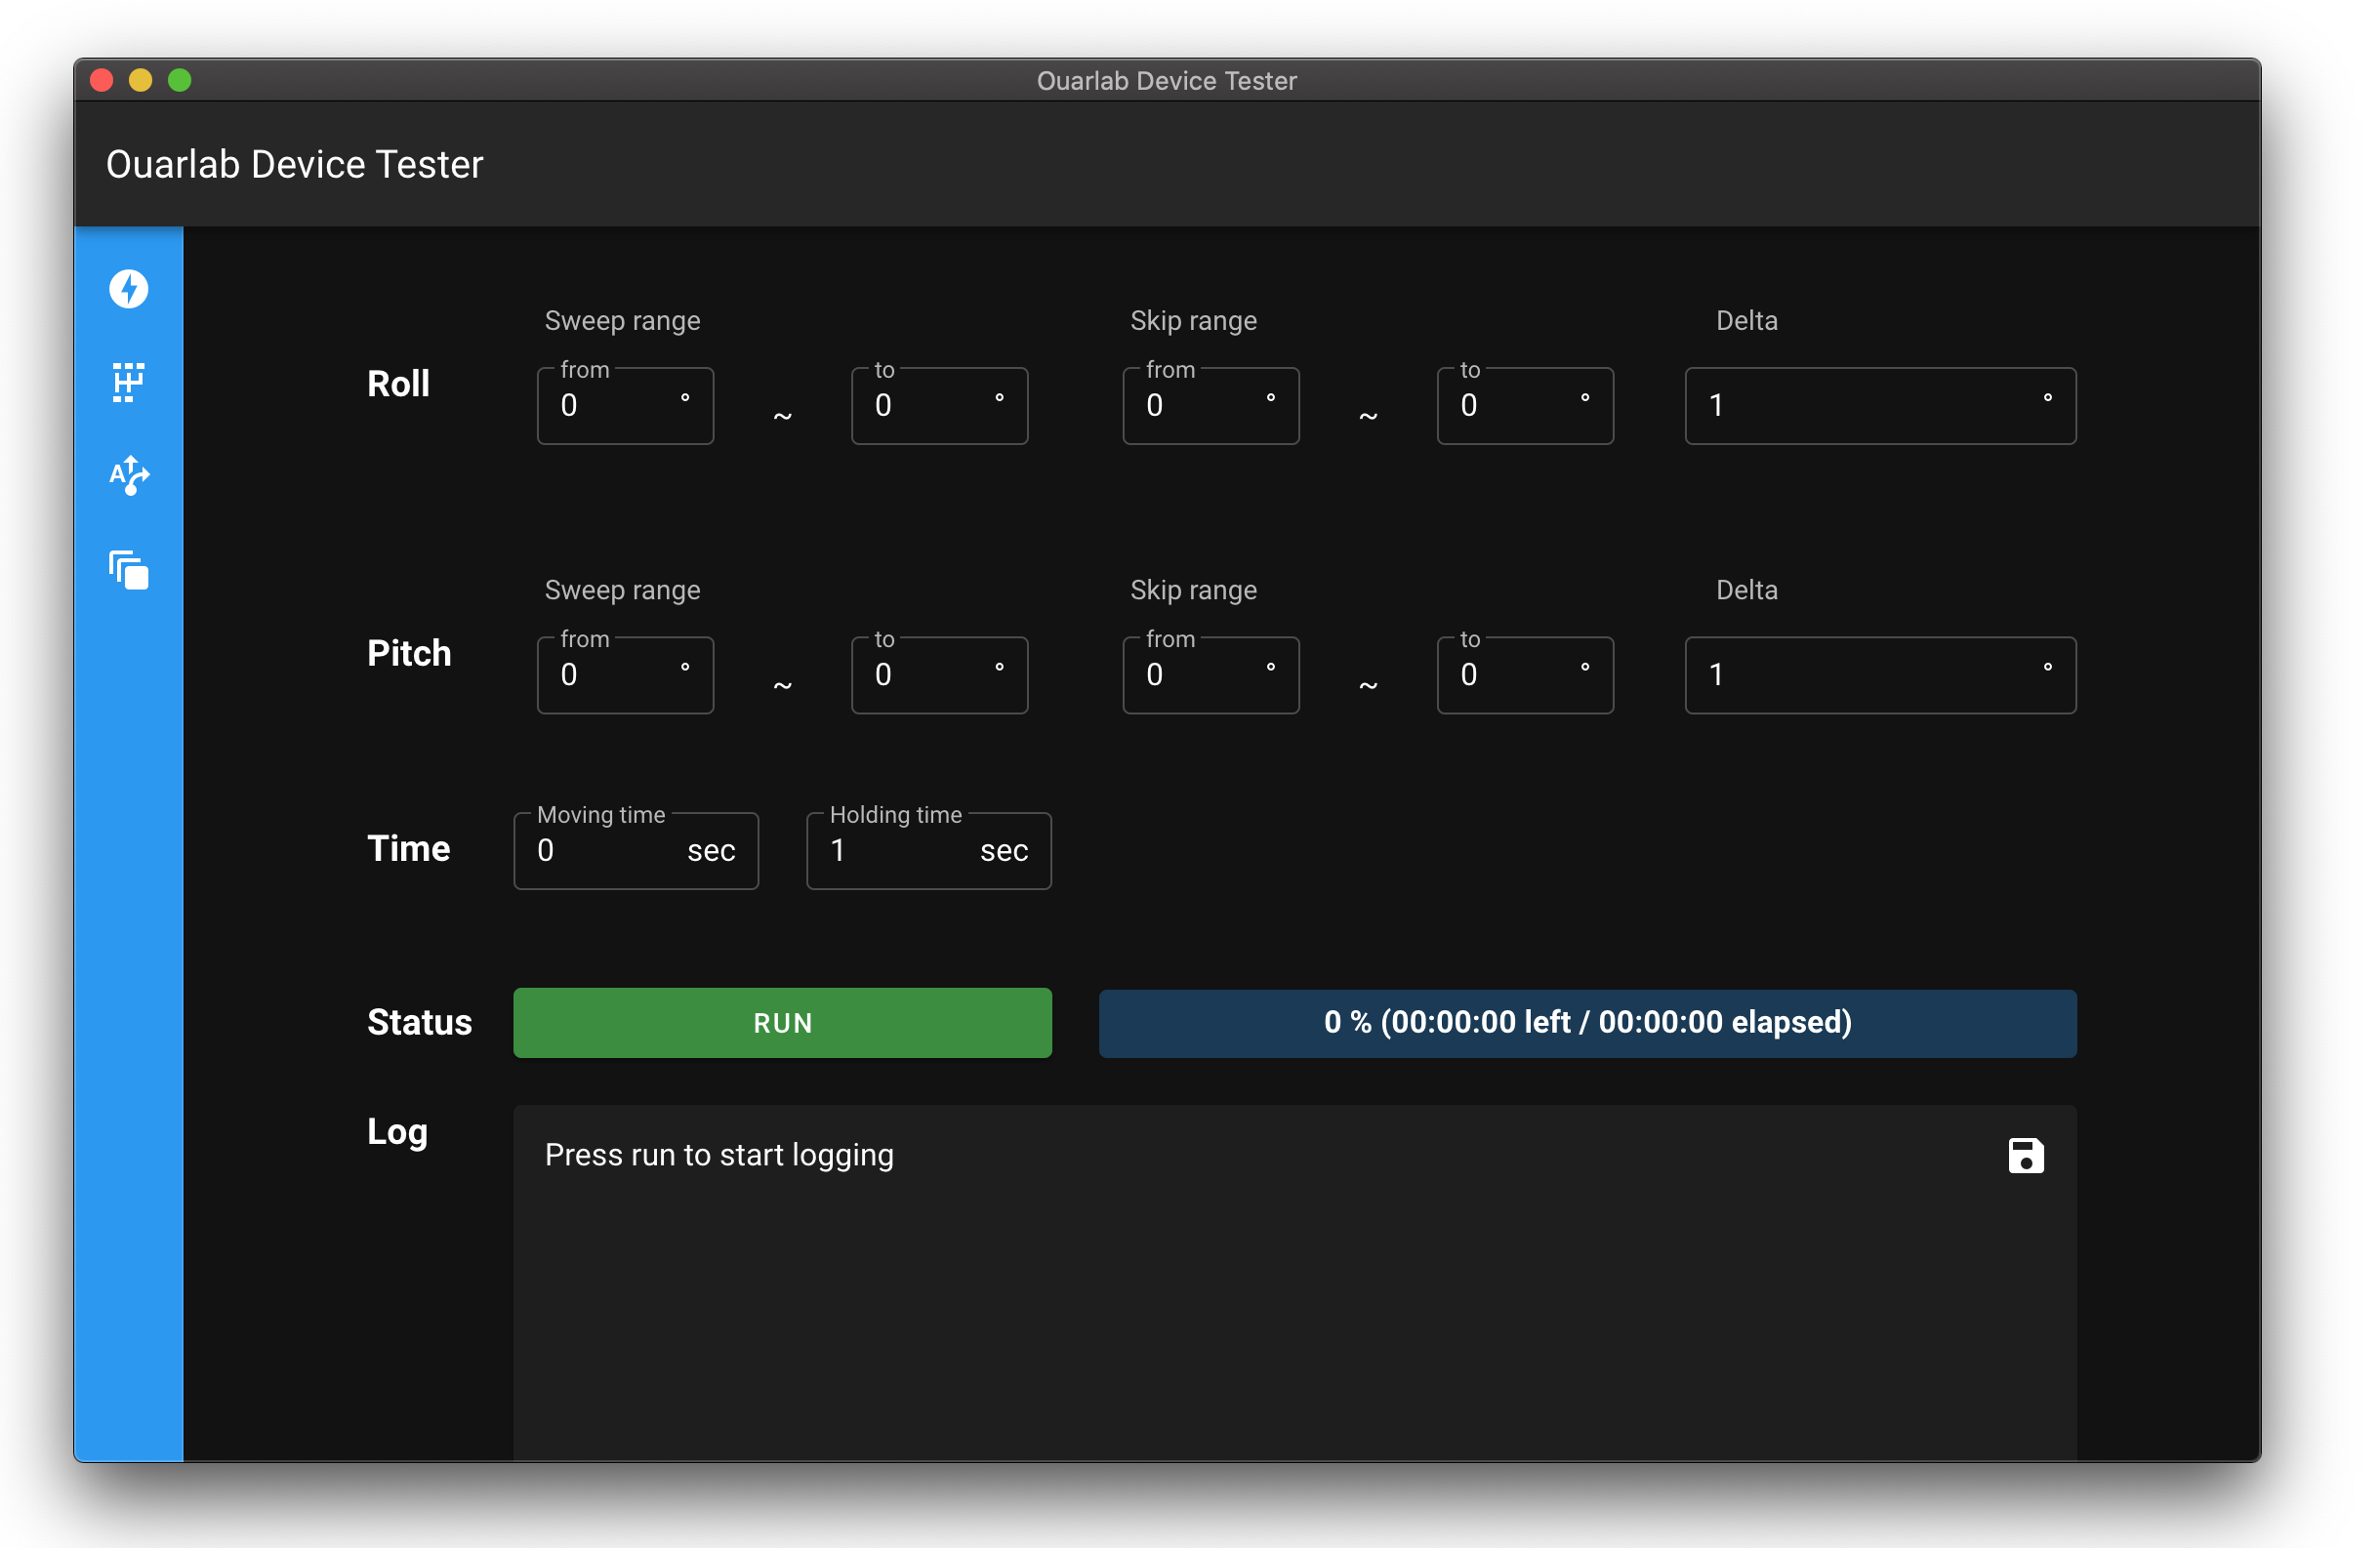This screenshot has width=2380, height=1548.
Task: Focus the Pitch sweep range from field
Action: pyautogui.click(x=625, y=675)
